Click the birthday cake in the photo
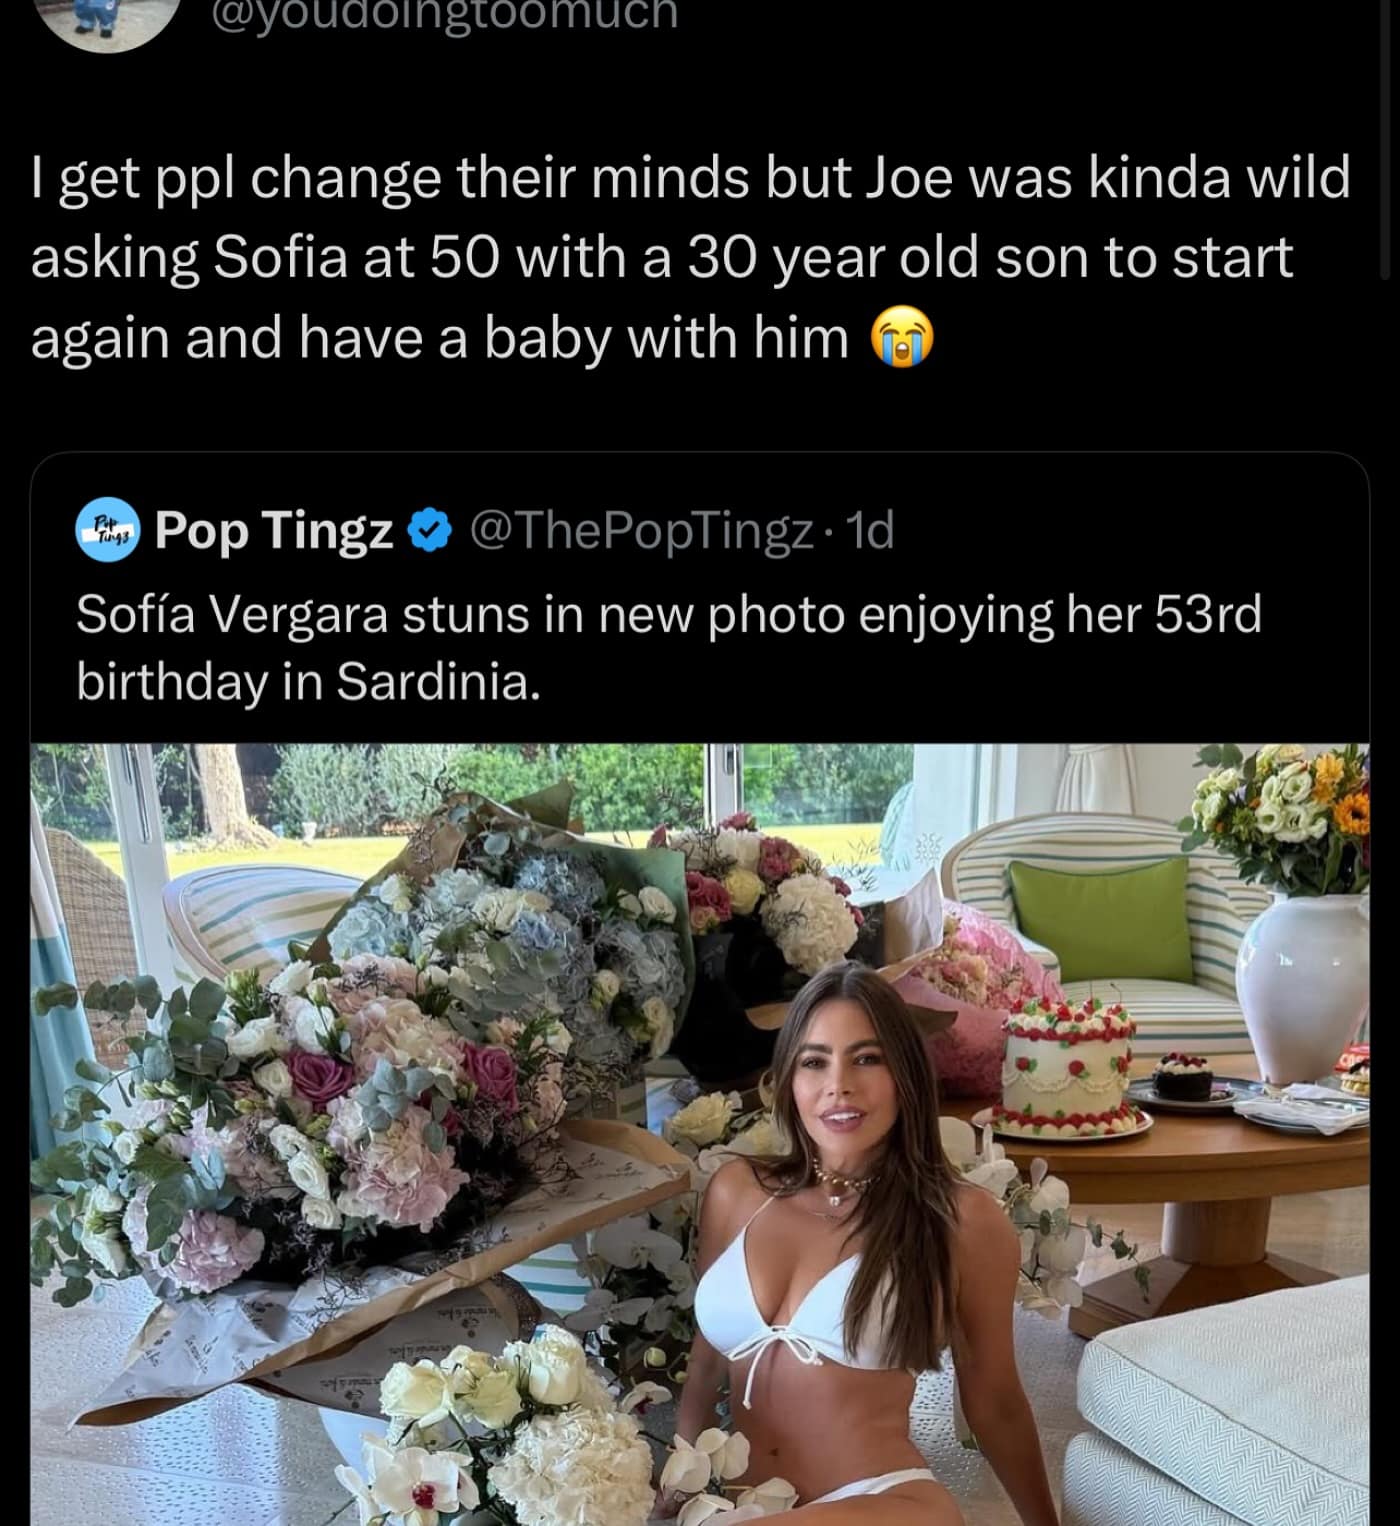1400x1526 pixels. pos(1066,1066)
